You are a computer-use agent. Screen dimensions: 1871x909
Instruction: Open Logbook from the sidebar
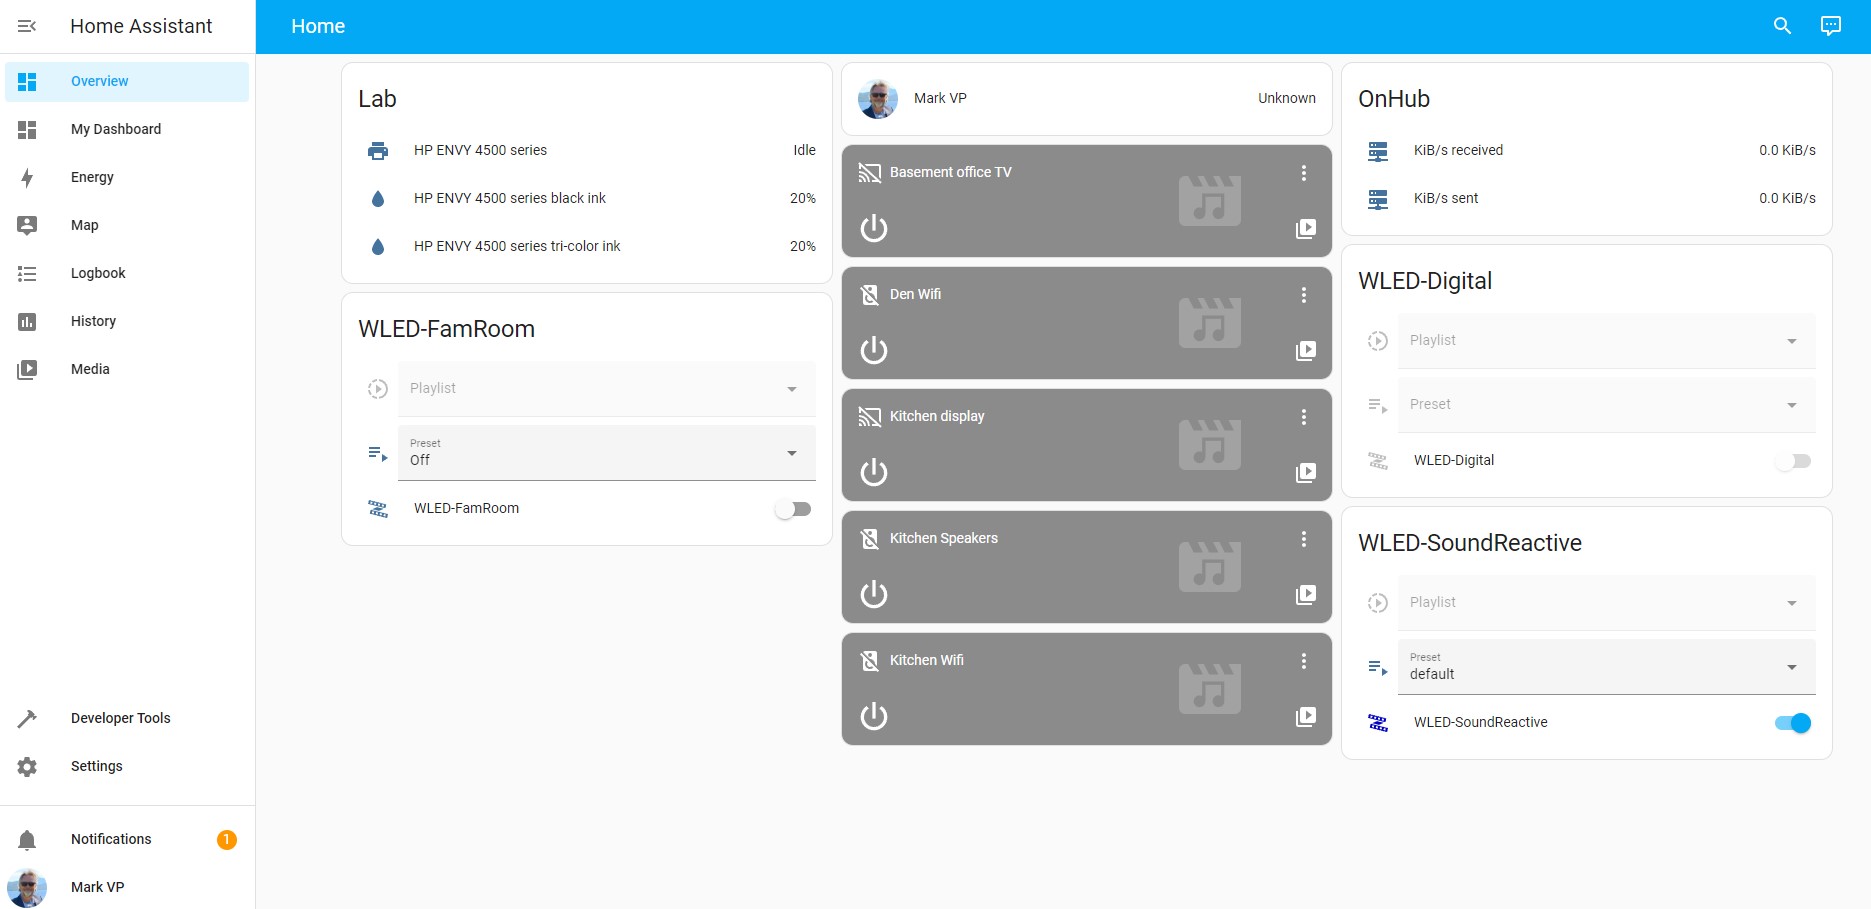click(98, 273)
